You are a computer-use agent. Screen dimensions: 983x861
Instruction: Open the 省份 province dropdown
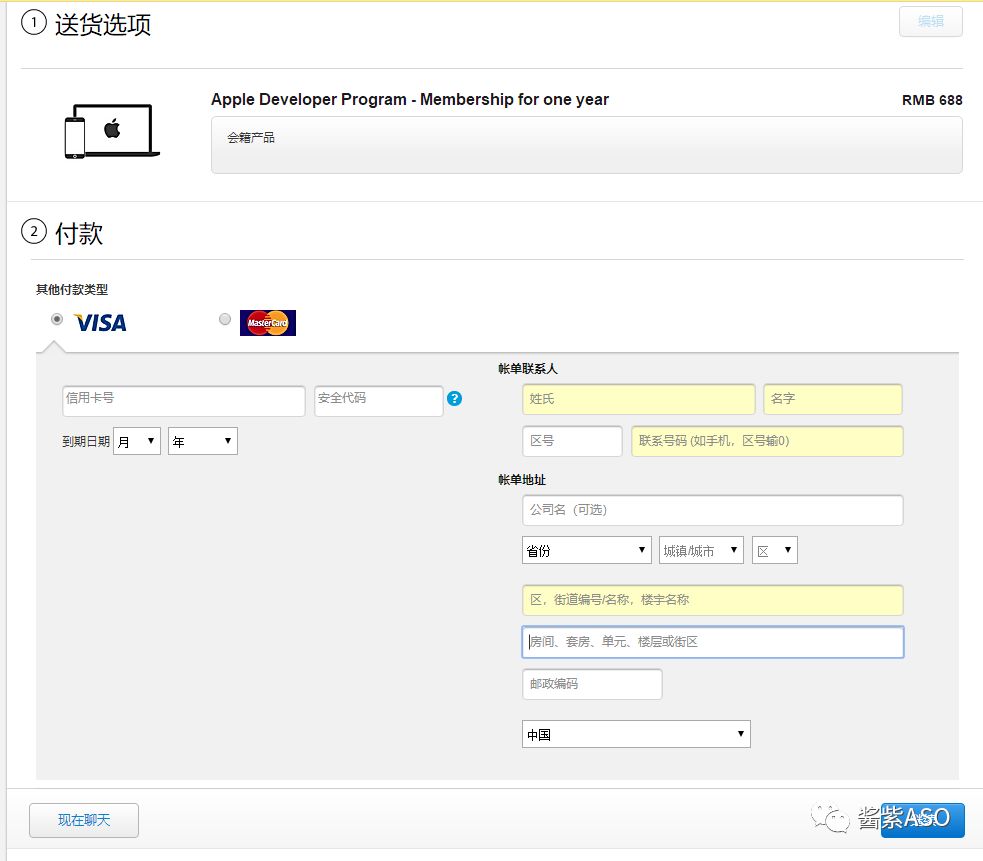pos(586,550)
